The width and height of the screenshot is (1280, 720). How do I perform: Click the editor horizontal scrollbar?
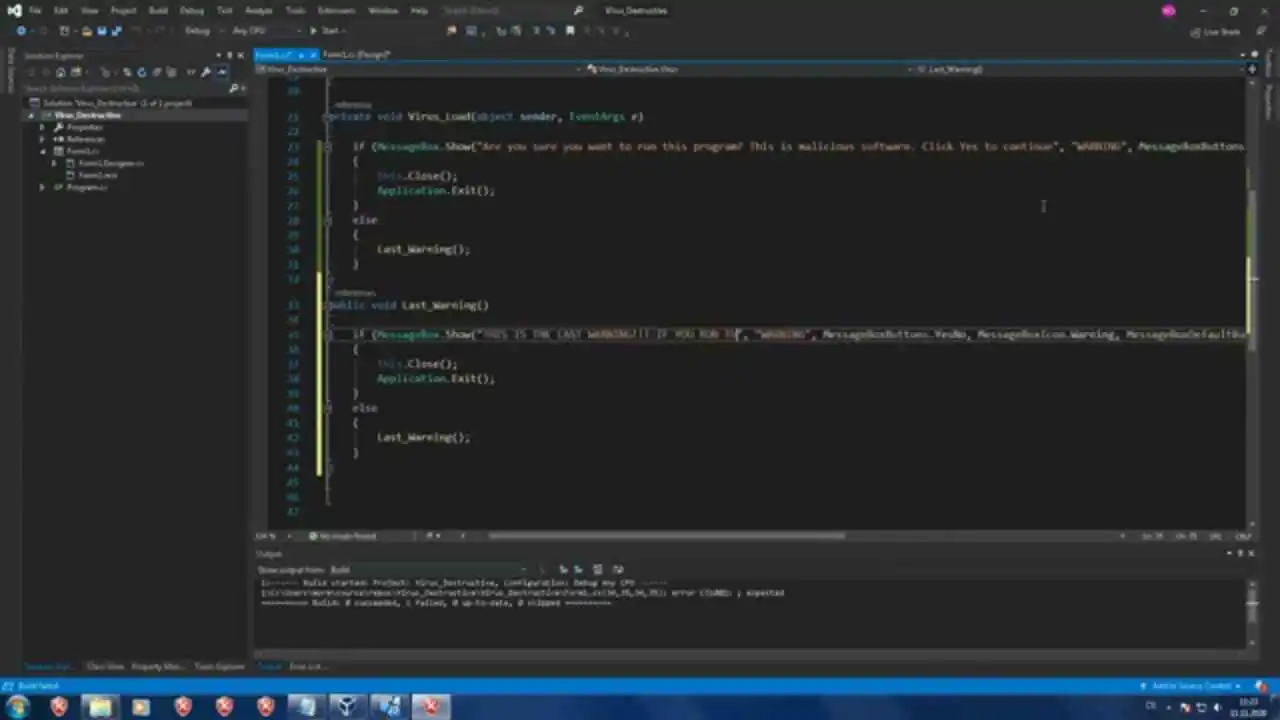(x=668, y=536)
